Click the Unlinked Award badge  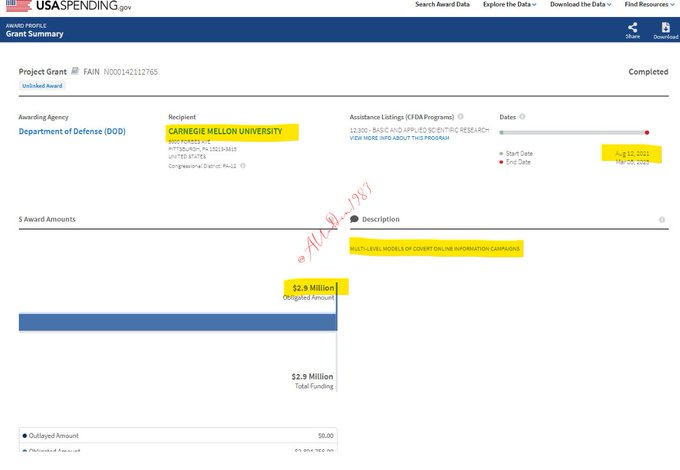[41, 86]
